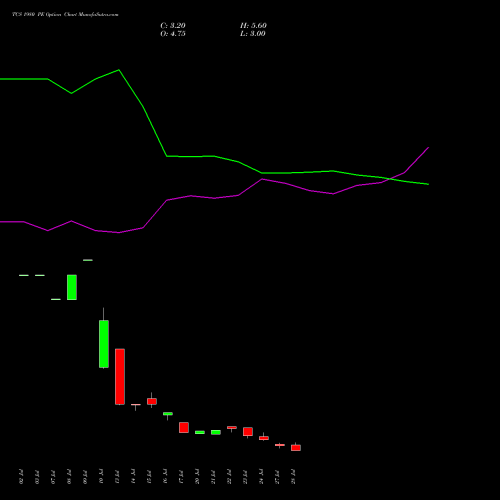The width and height of the screenshot is (500, 500).
Task: Click the high price value H: 5.60
Action: (253, 26)
